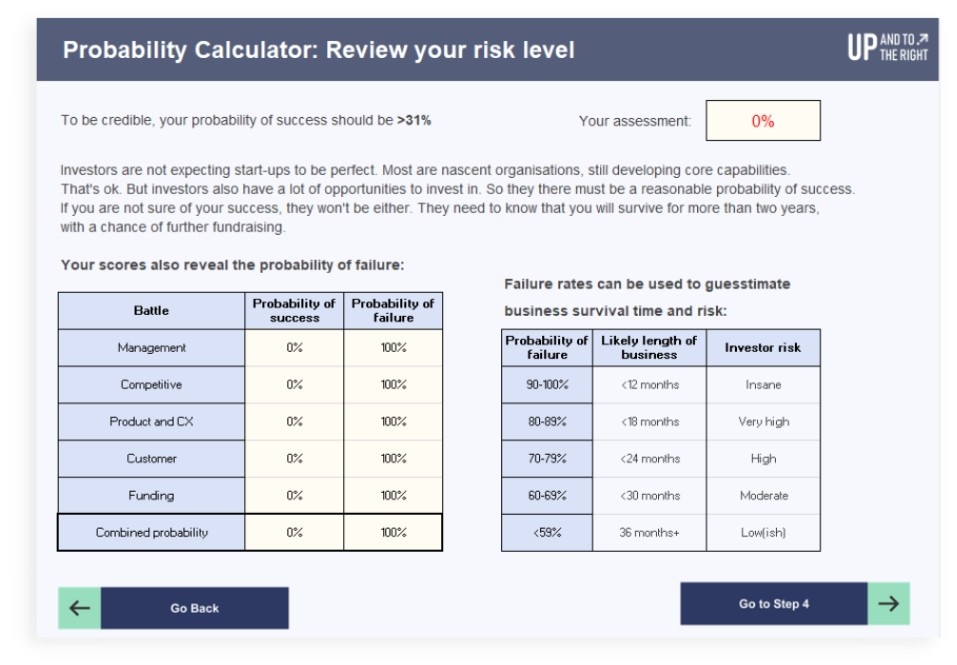
Task: Click the green right arrow icon
Action: tap(888, 604)
